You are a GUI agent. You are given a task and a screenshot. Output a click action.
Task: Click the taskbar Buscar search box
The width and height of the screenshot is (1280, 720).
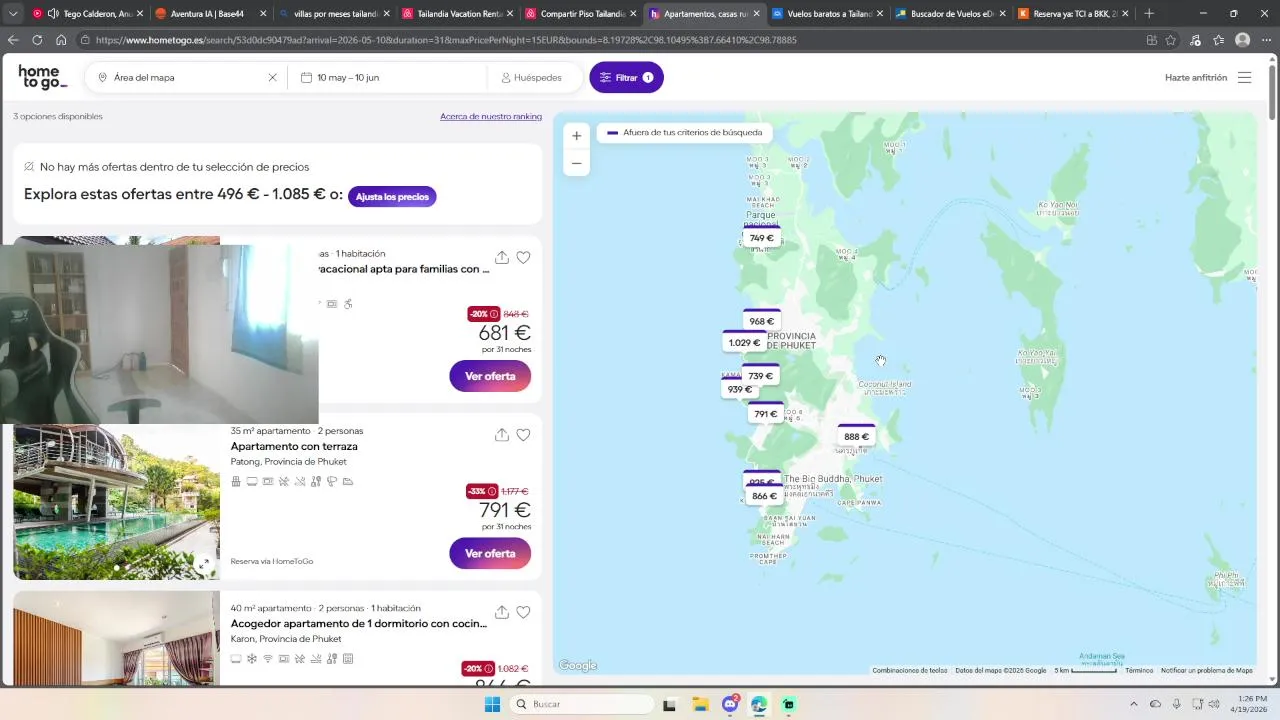(582, 704)
